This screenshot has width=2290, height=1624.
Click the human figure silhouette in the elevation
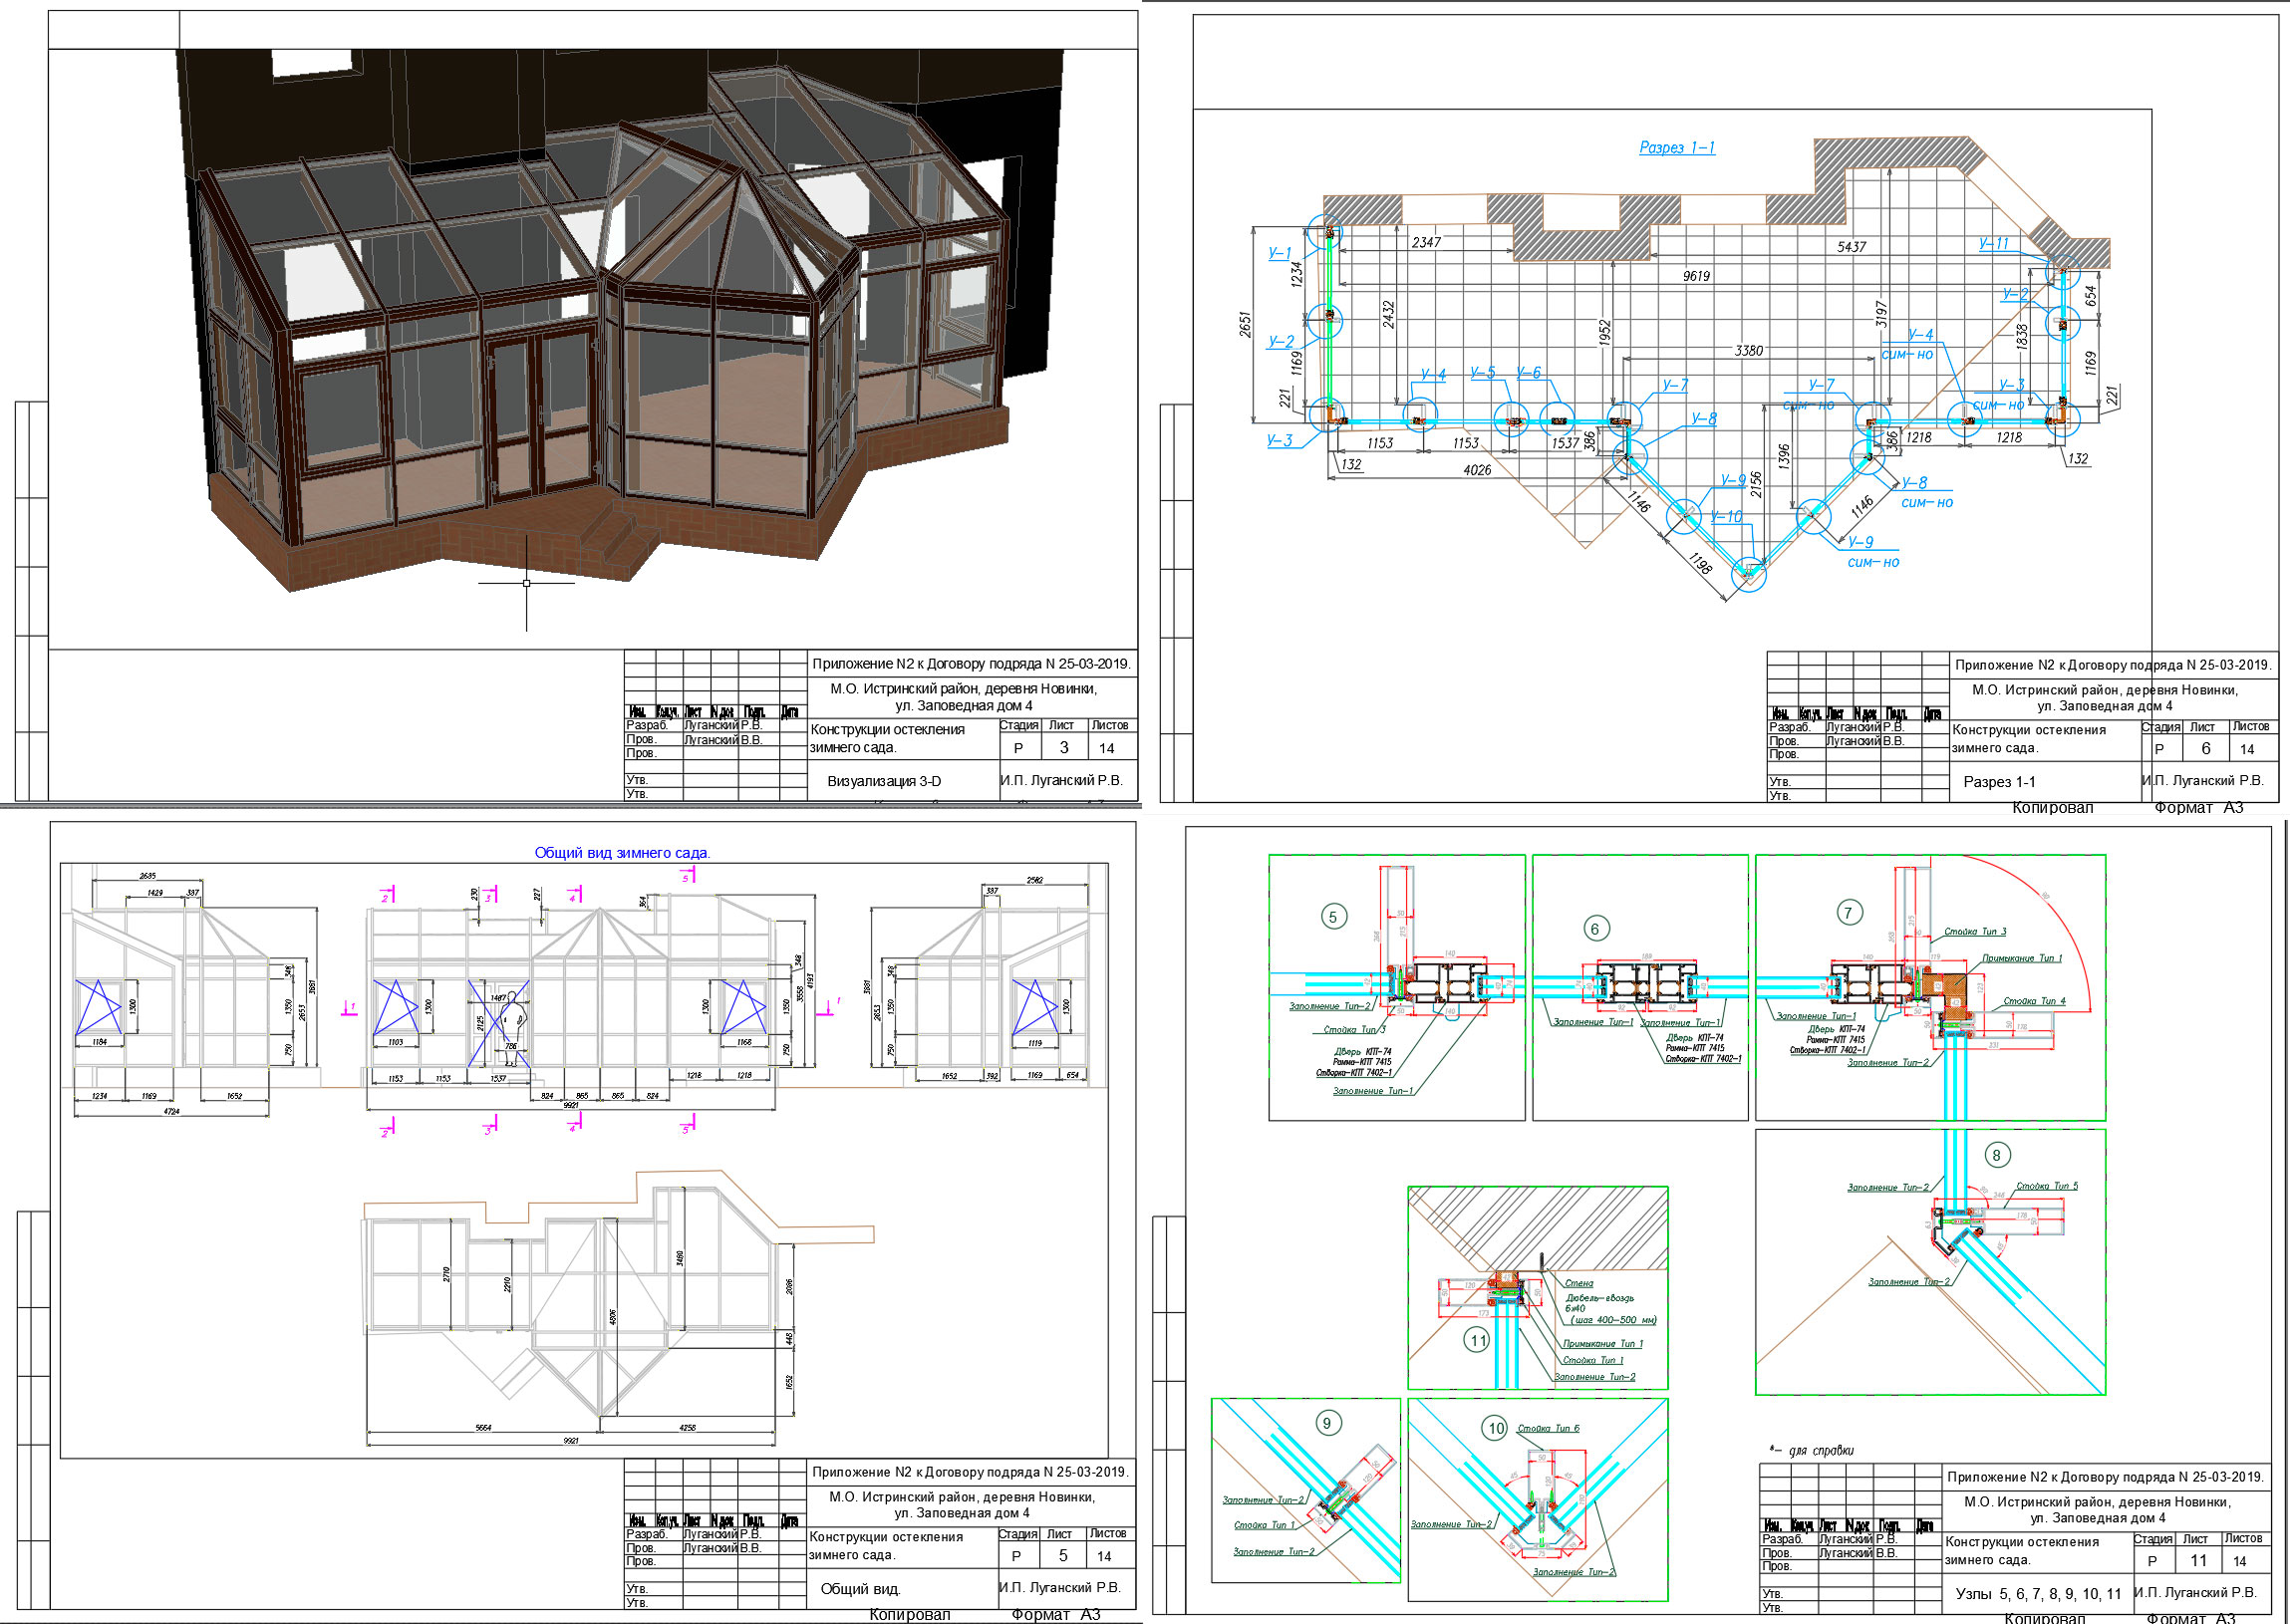tap(512, 1027)
